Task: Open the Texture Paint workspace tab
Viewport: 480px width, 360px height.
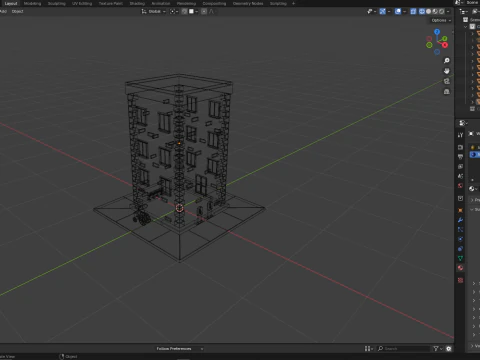Action: pyautogui.click(x=111, y=3)
